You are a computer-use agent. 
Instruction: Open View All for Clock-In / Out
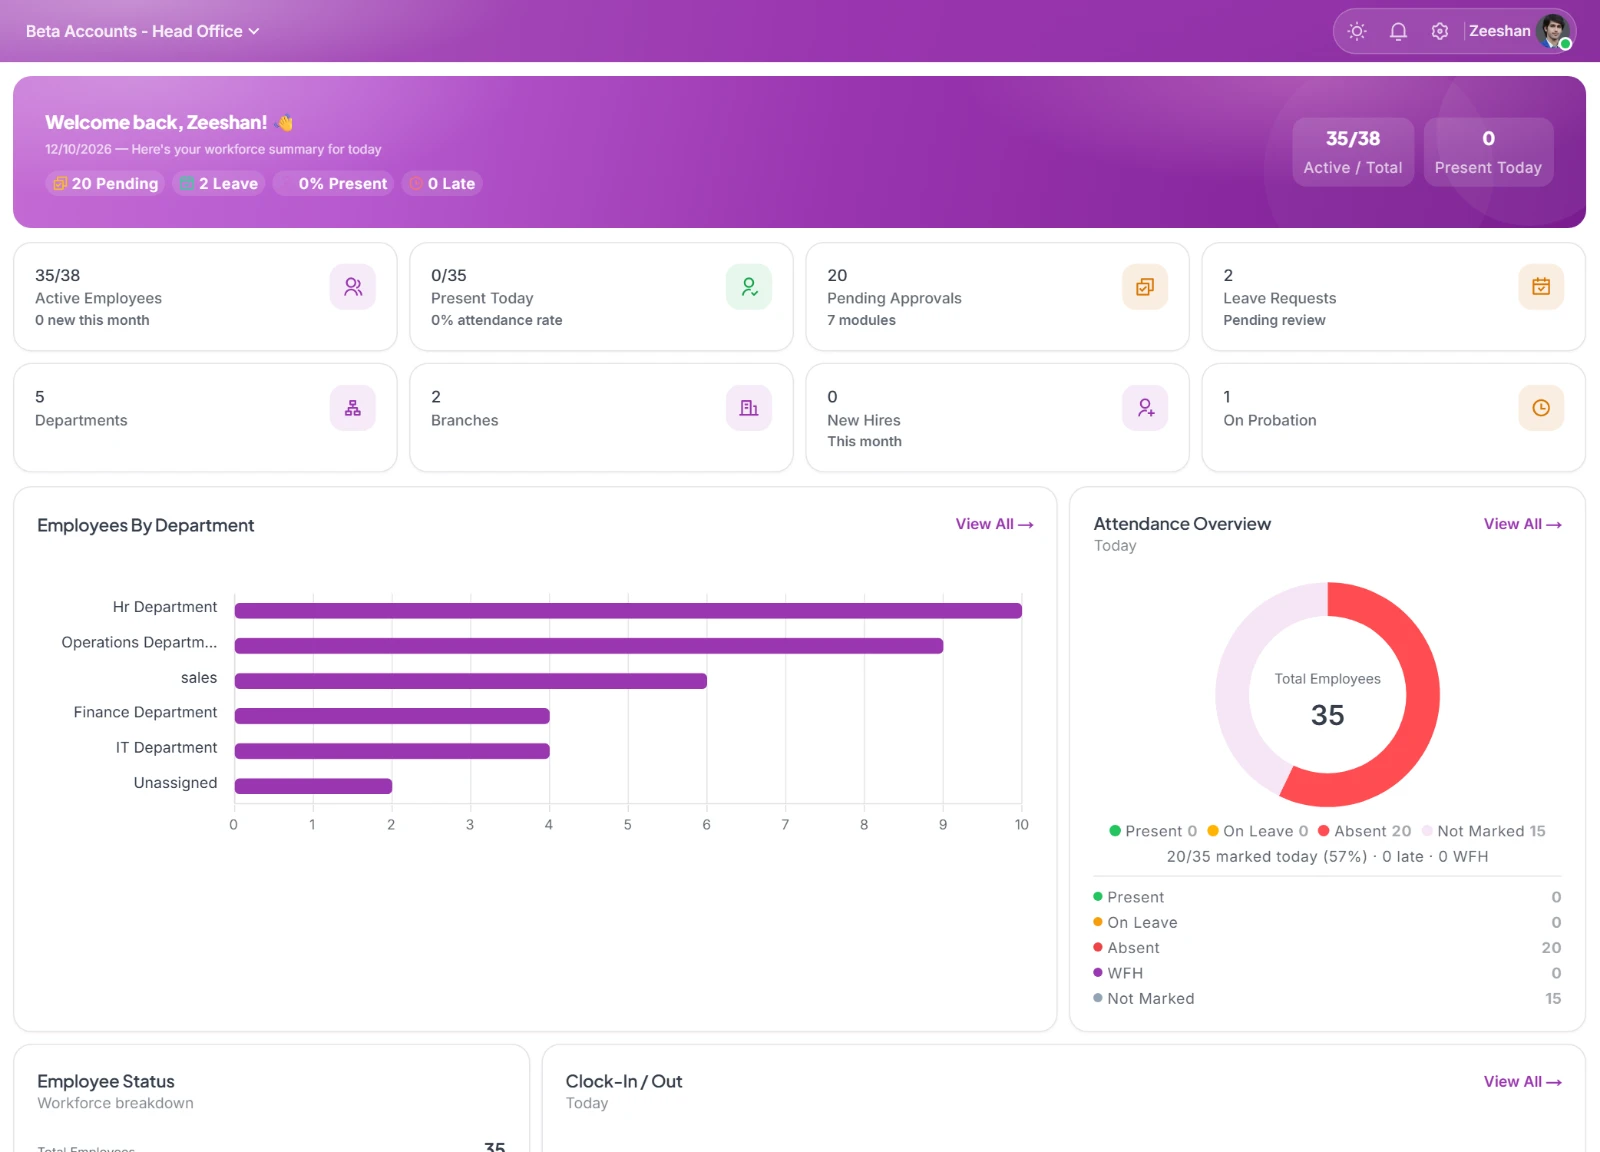1522,1082
